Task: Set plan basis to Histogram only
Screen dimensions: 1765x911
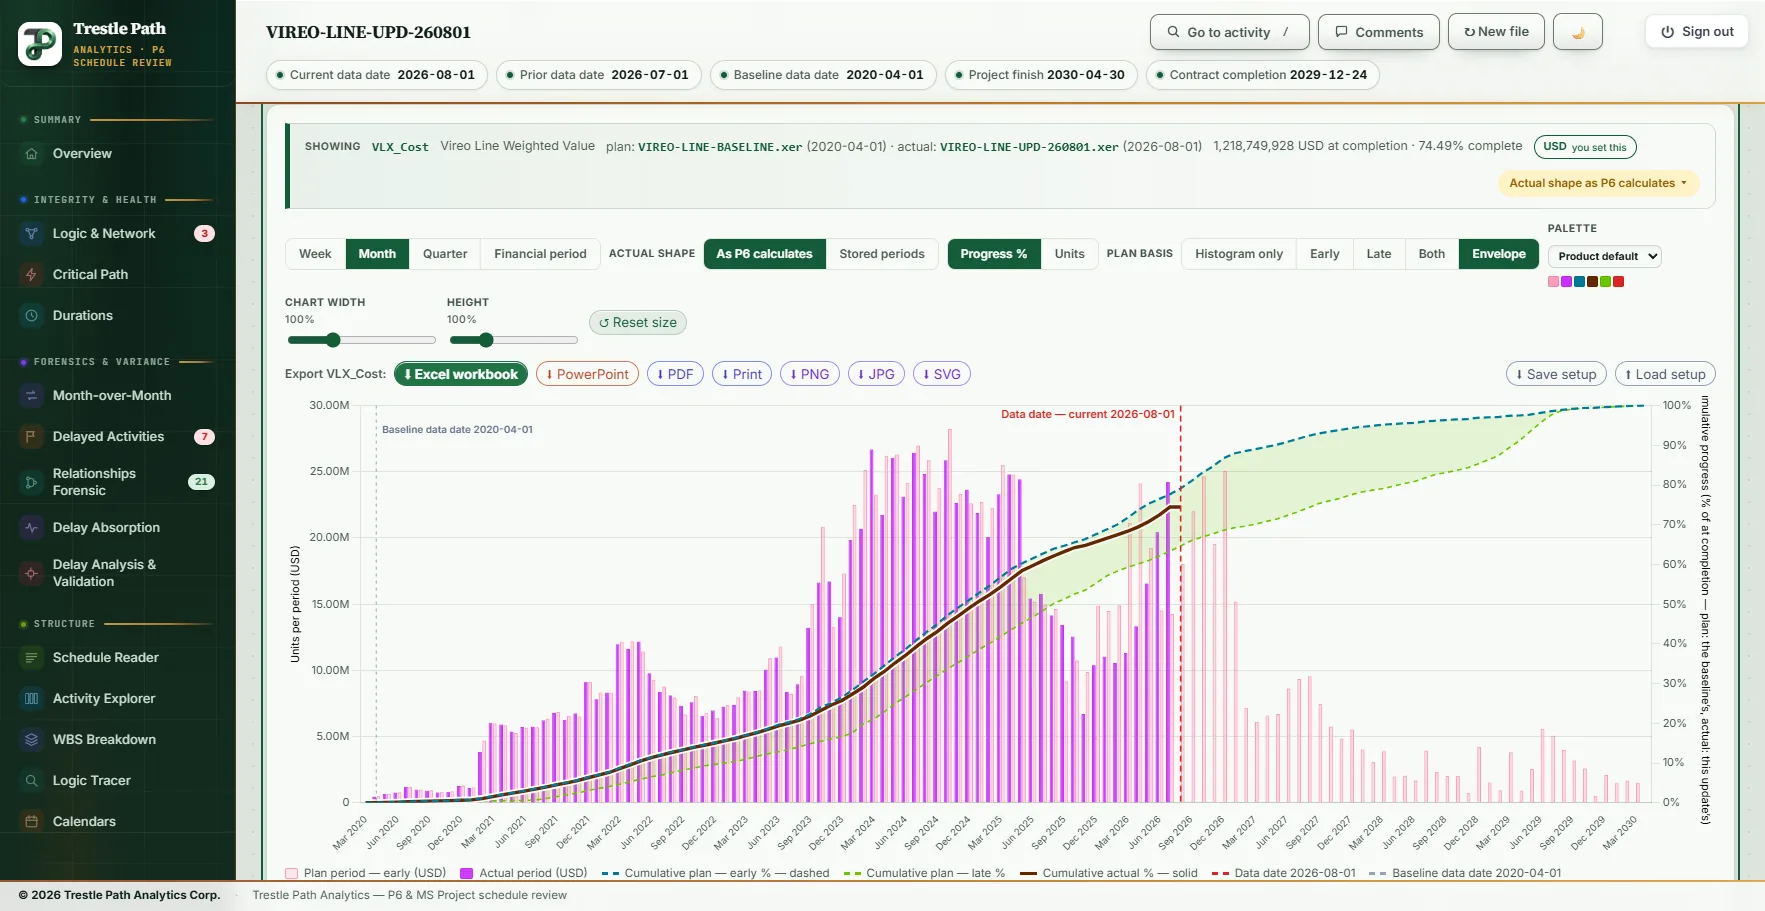Action: (1239, 254)
